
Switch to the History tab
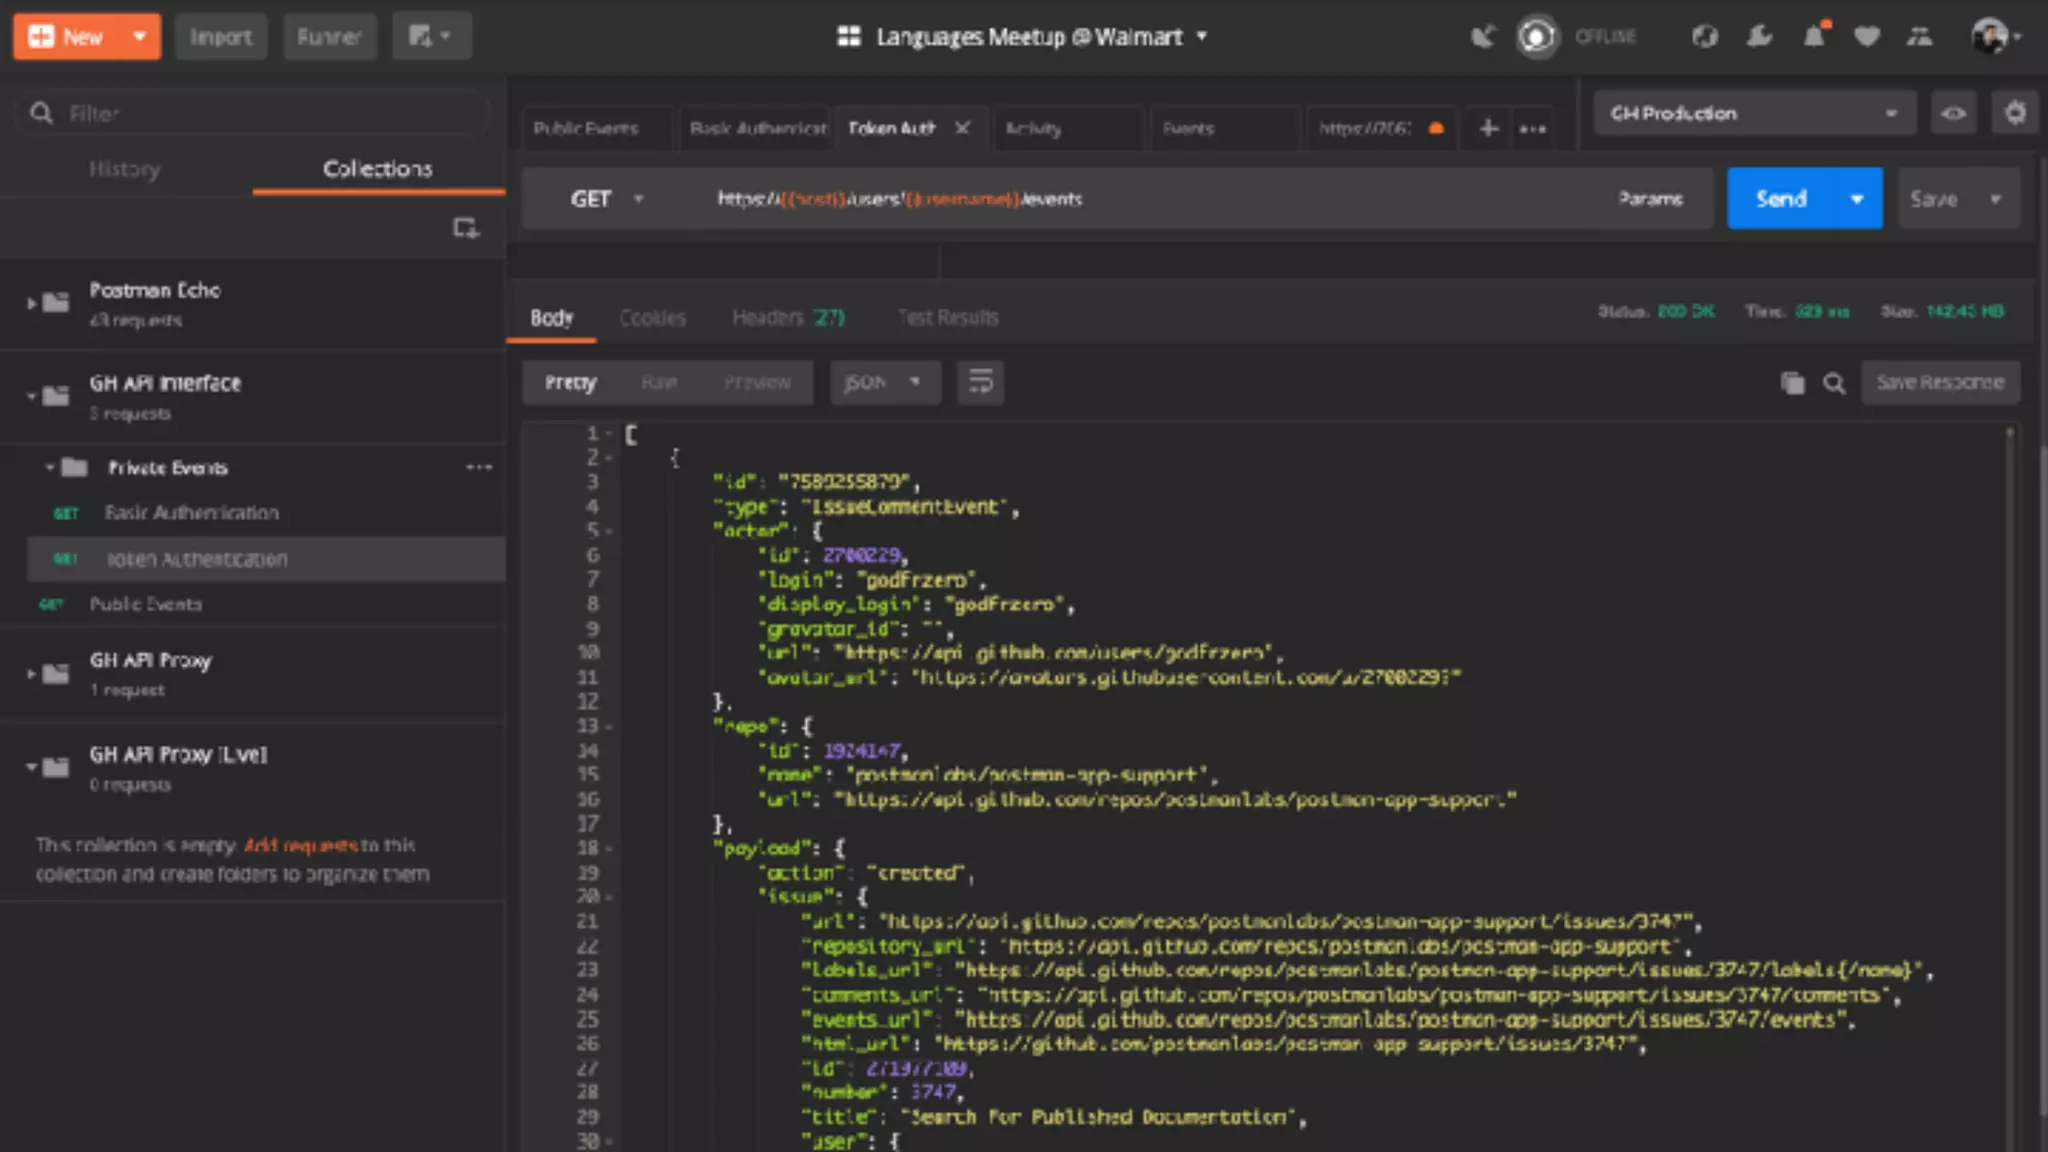pos(124,169)
